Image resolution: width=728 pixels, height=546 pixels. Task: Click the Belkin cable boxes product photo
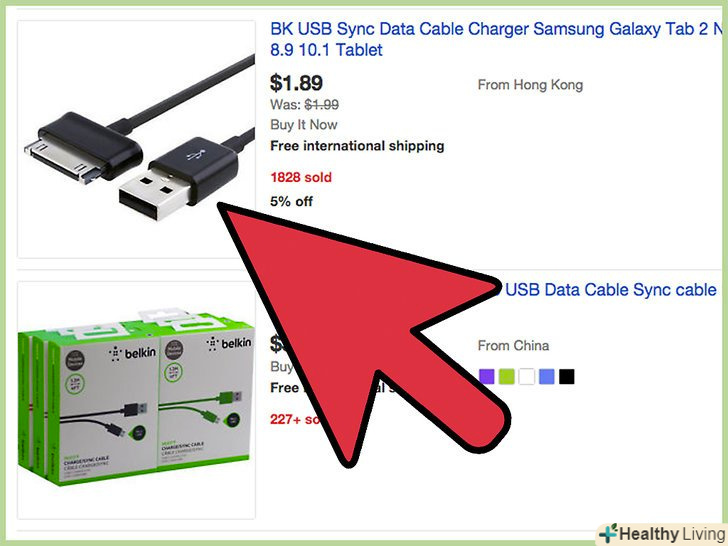[136, 400]
